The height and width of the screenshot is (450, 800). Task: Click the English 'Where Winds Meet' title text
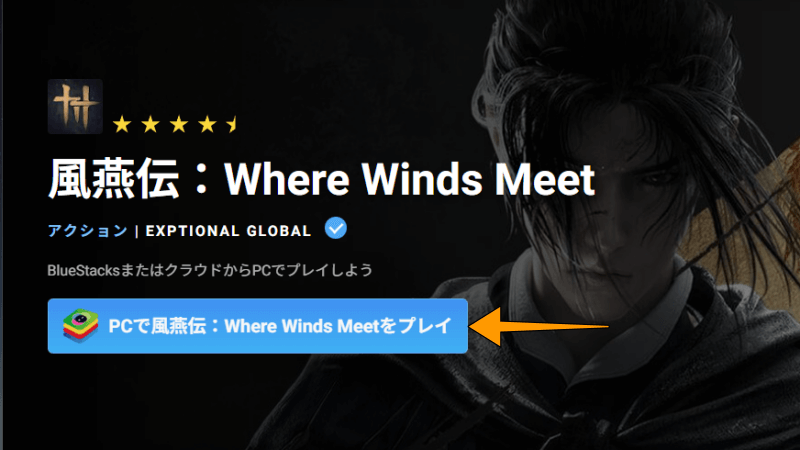(410, 180)
